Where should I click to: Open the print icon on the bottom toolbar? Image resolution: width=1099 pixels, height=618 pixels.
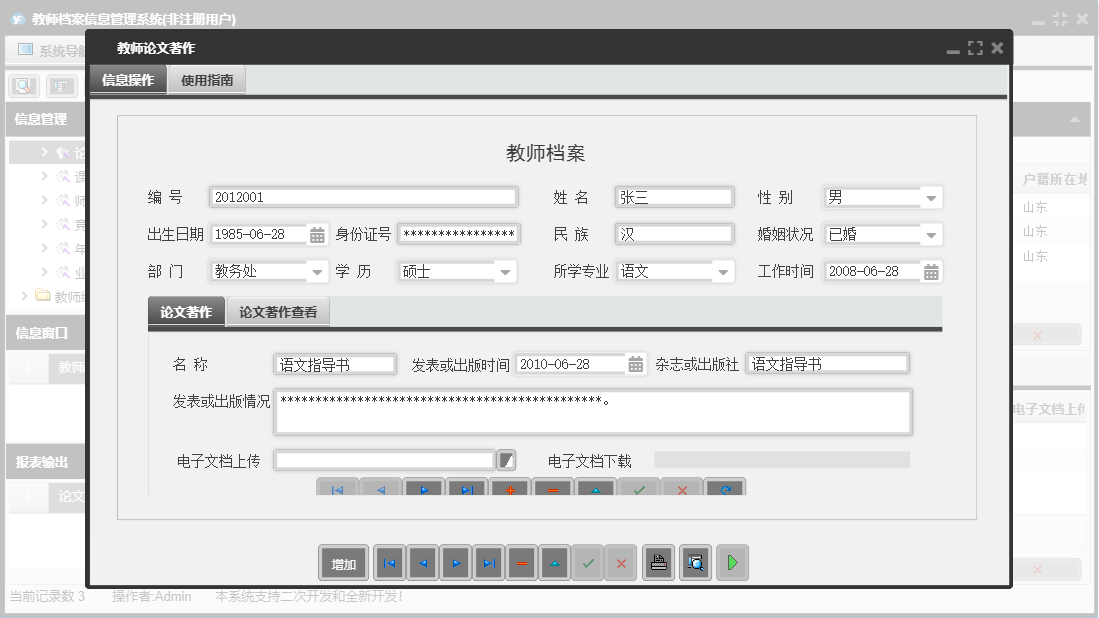(x=657, y=562)
